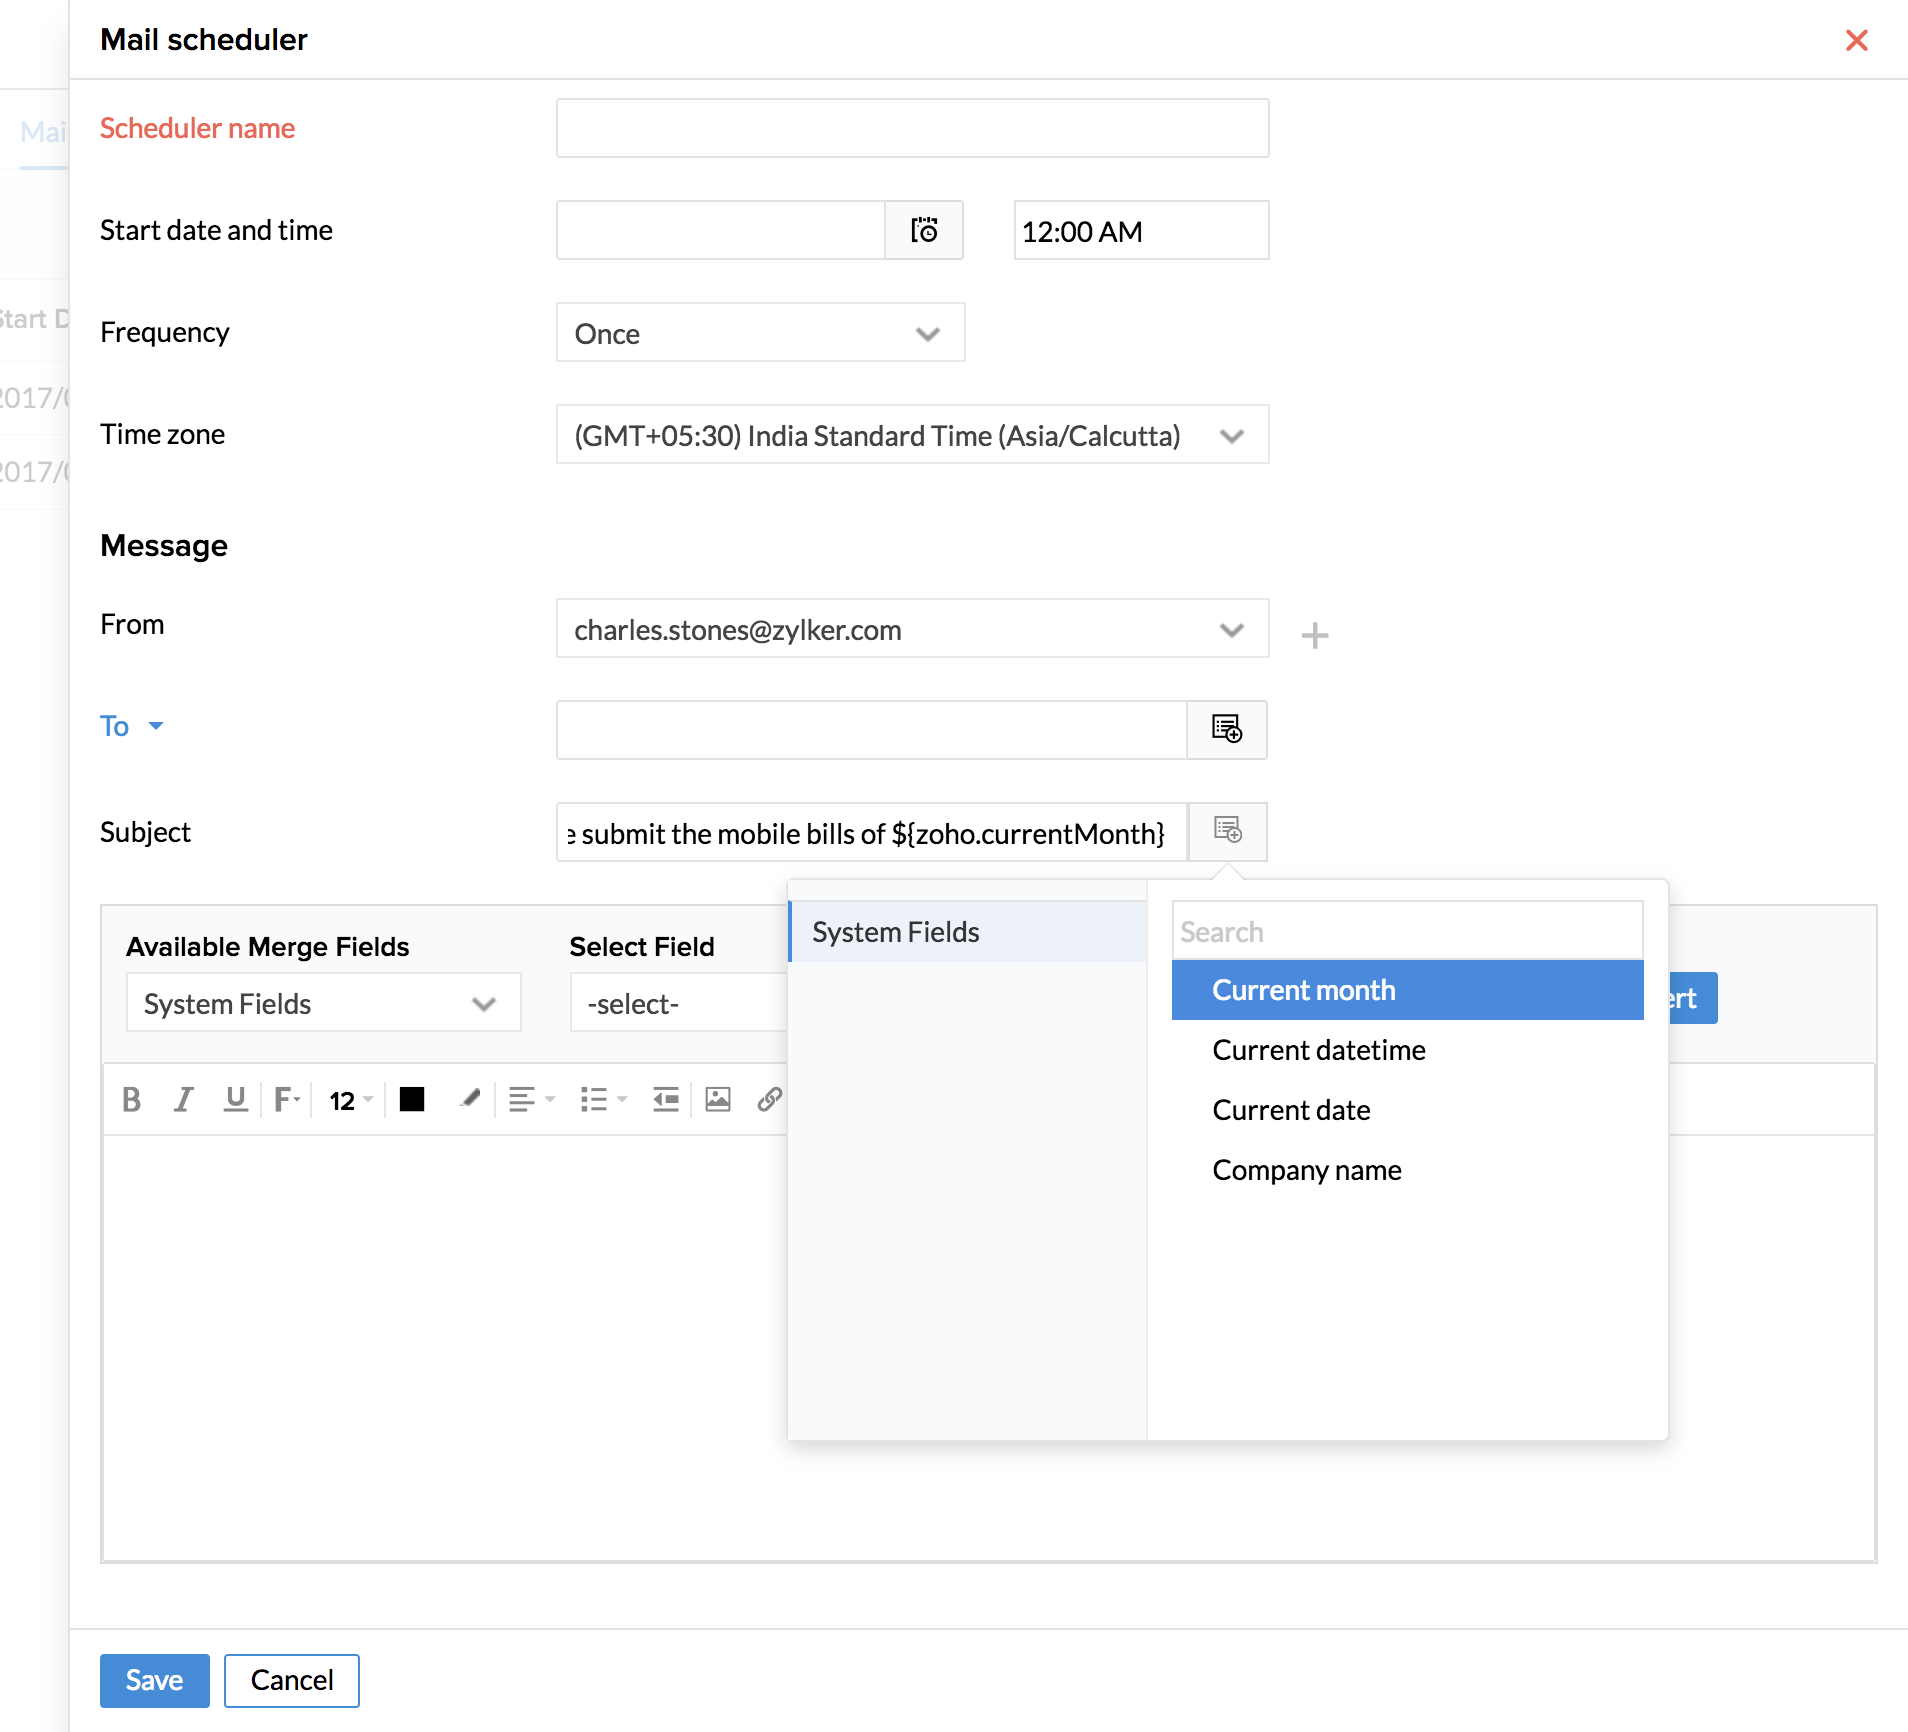Insert a hyperlink in the editor
Viewport: 1908px width, 1732px height.
pyautogui.click(x=769, y=1100)
